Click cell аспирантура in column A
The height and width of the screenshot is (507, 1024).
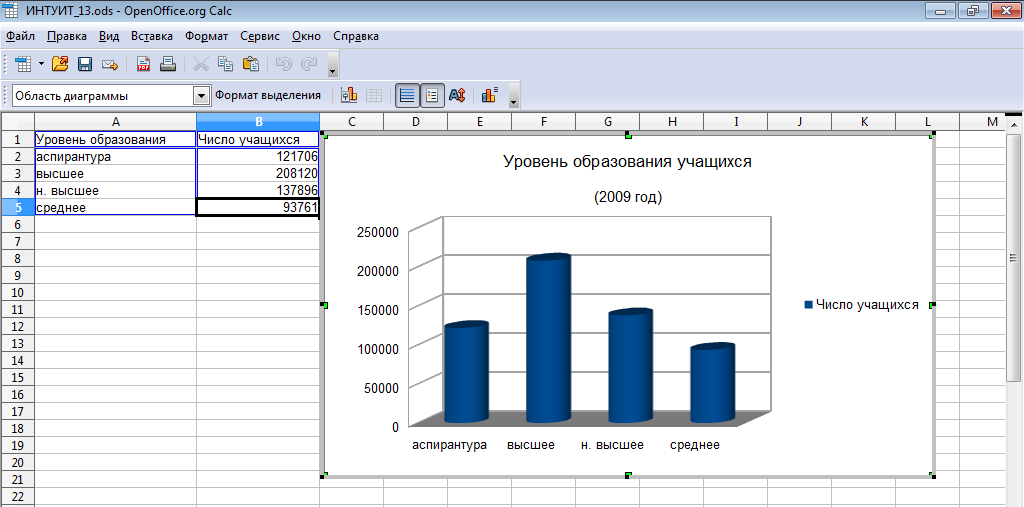(x=116, y=157)
